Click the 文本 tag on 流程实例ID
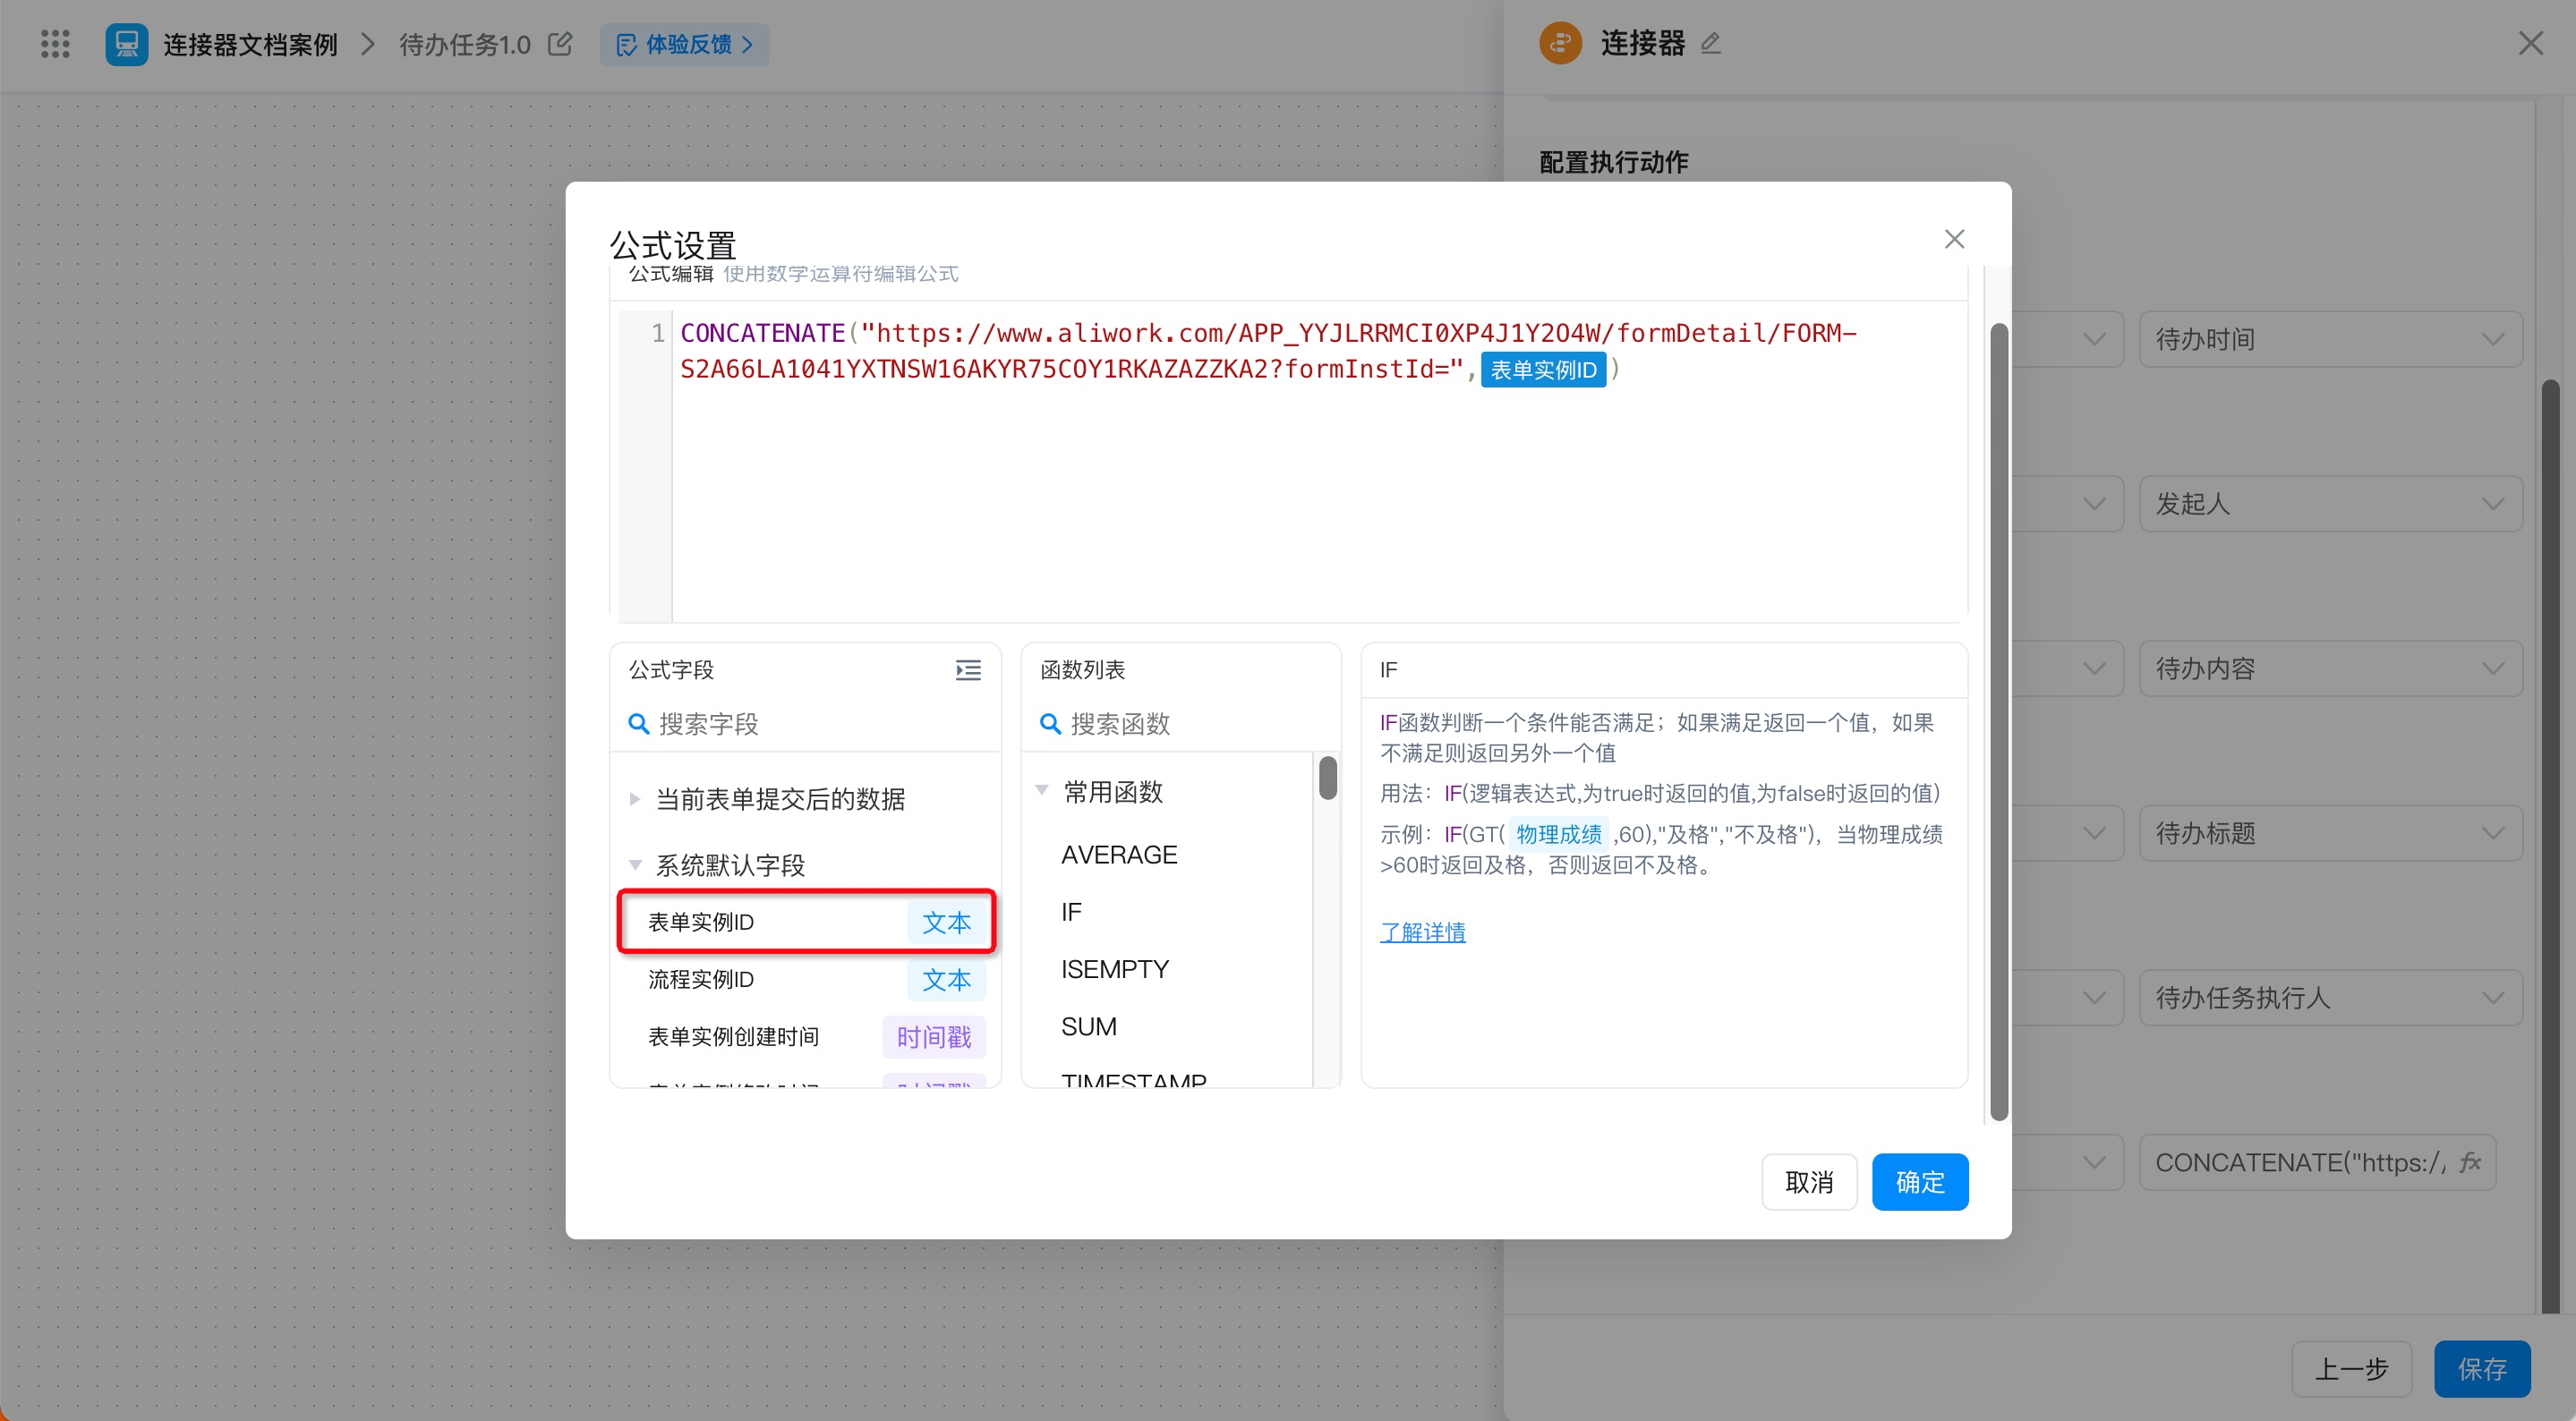 point(946,979)
